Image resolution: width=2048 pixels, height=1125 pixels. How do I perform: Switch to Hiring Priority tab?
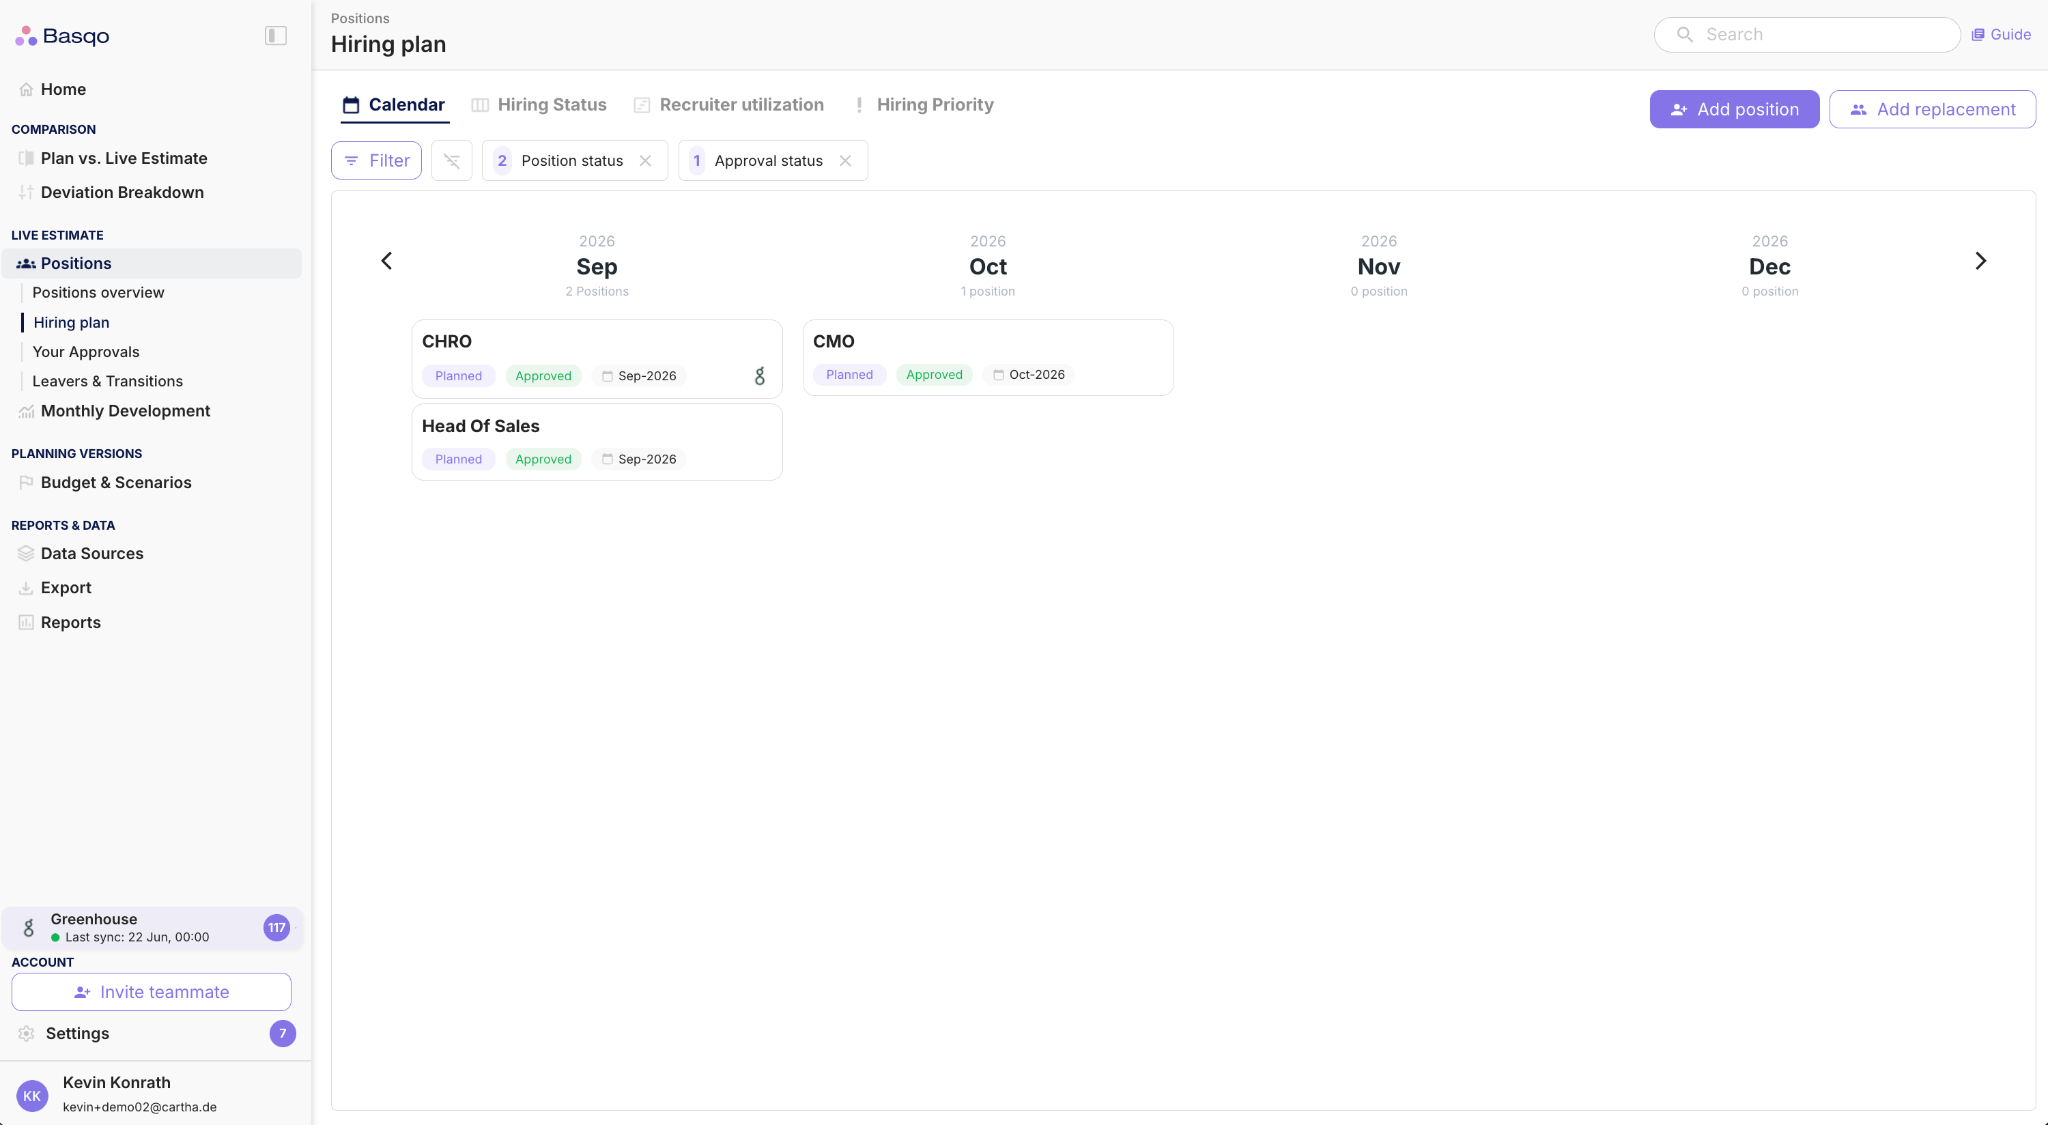coord(922,105)
